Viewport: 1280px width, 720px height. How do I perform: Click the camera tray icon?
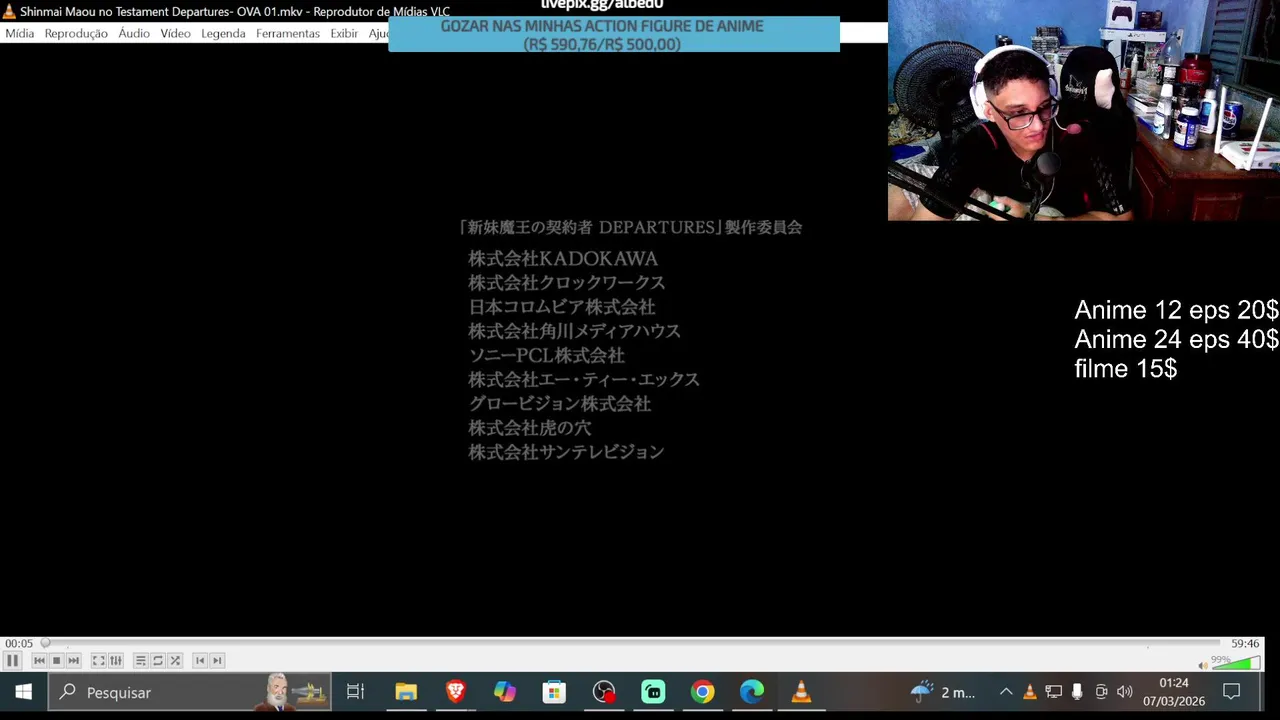[x=1101, y=692]
